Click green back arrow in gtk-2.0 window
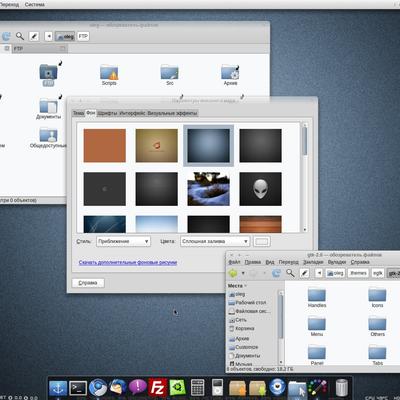The height and width of the screenshot is (400, 400). point(233,273)
